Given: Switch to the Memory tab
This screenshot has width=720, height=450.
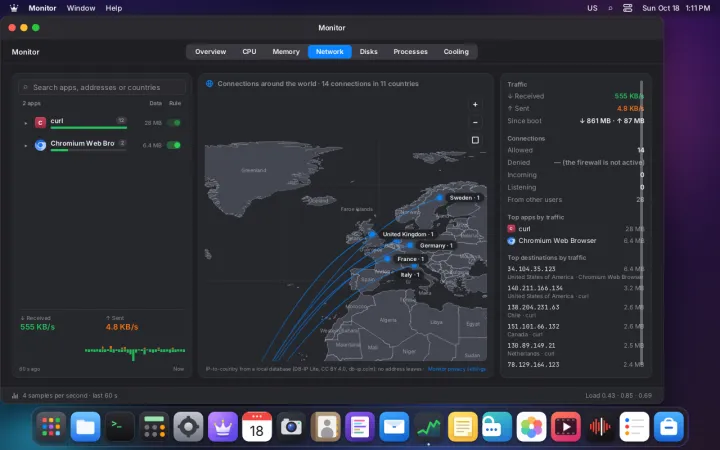Looking at the screenshot, I should (286, 51).
